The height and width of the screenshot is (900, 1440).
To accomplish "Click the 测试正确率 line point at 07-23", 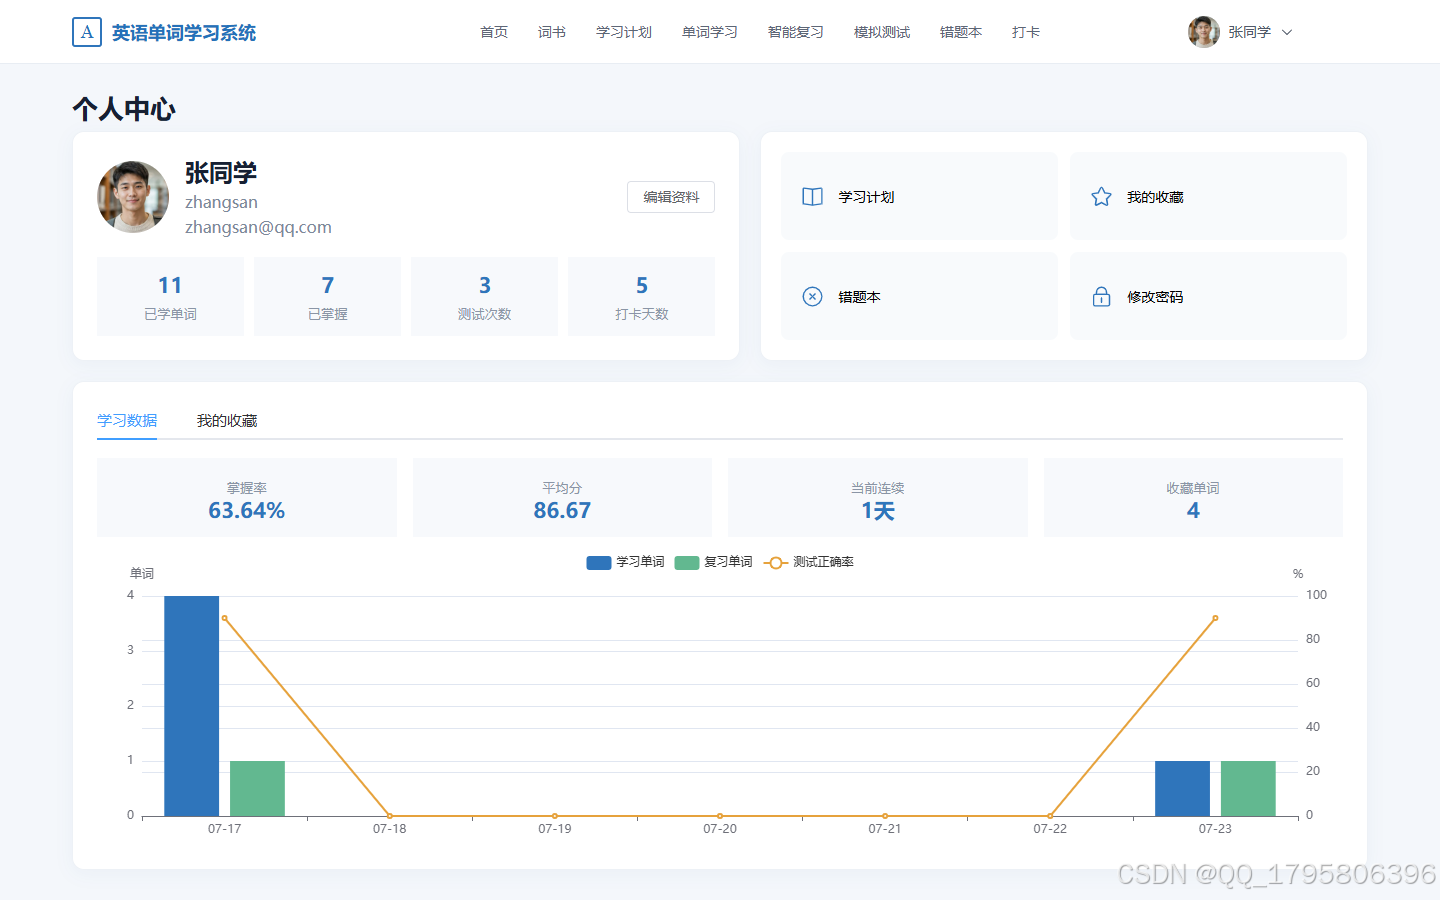I will click(x=1215, y=618).
